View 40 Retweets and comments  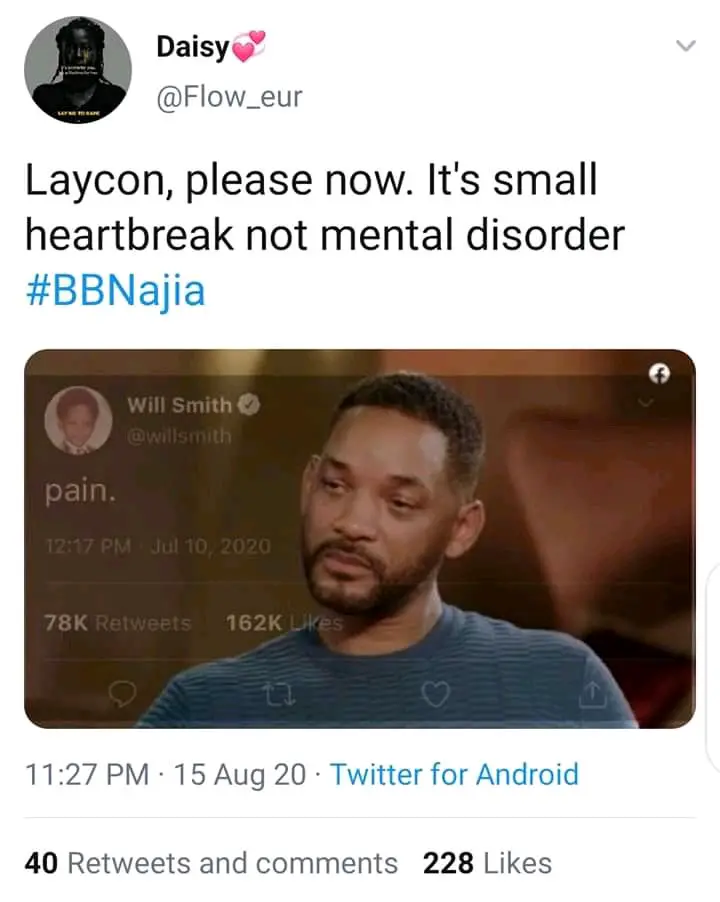click(x=211, y=863)
